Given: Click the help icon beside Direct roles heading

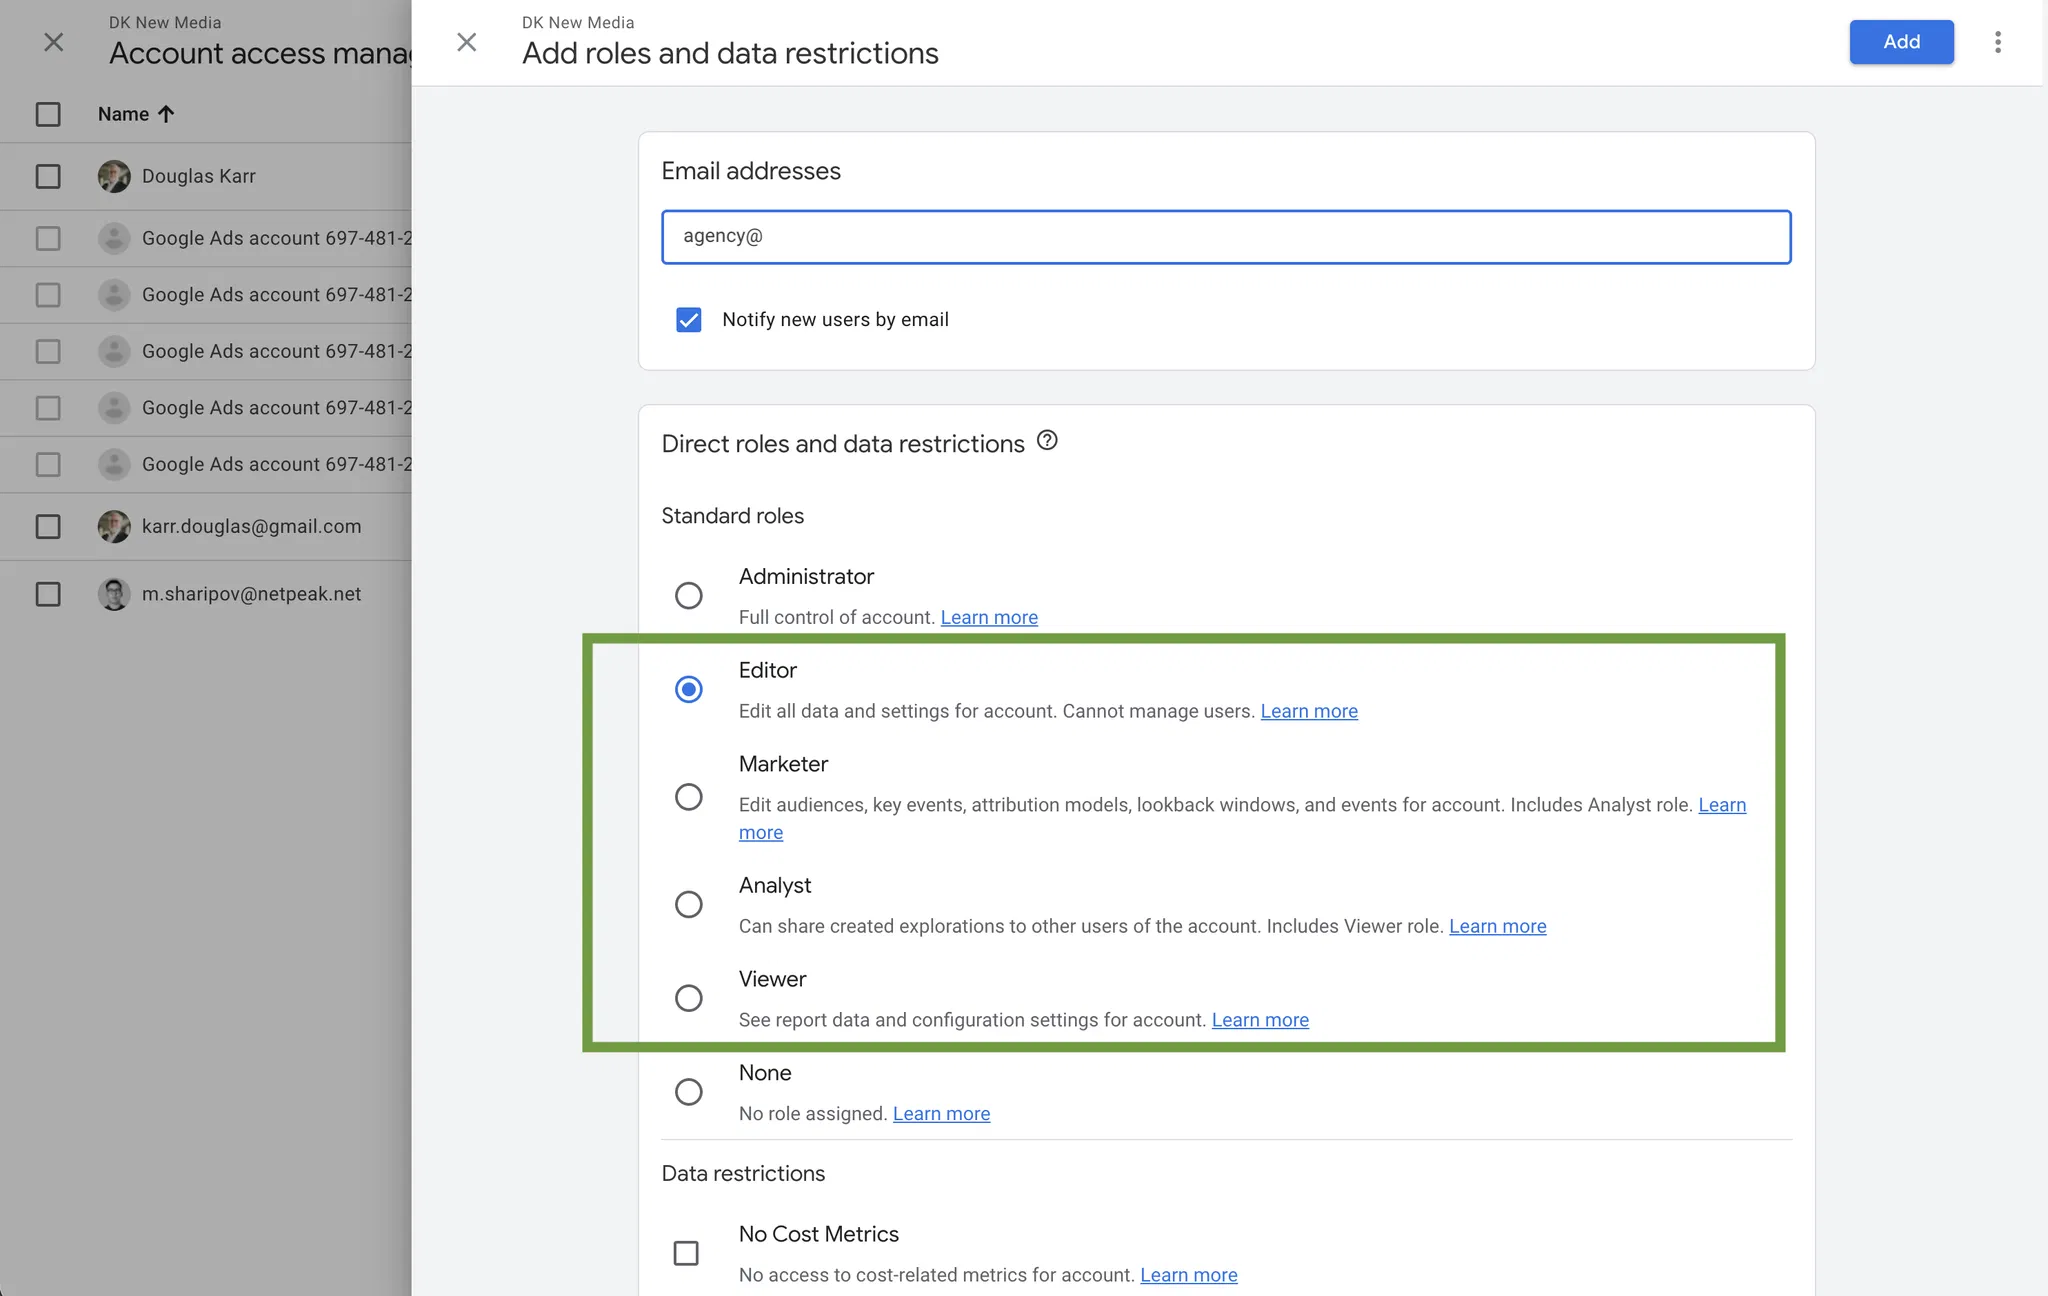Looking at the screenshot, I should pos(1047,440).
